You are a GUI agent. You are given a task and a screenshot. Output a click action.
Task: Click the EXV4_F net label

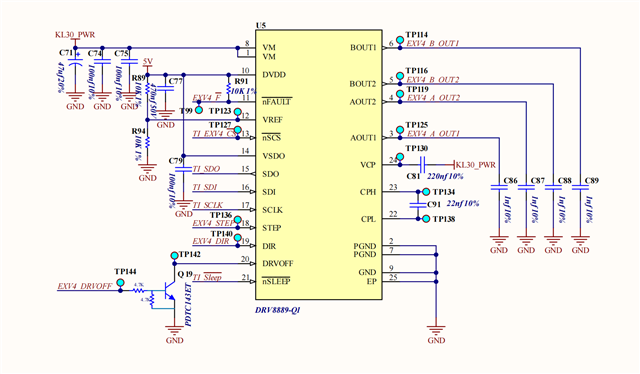click(x=207, y=98)
